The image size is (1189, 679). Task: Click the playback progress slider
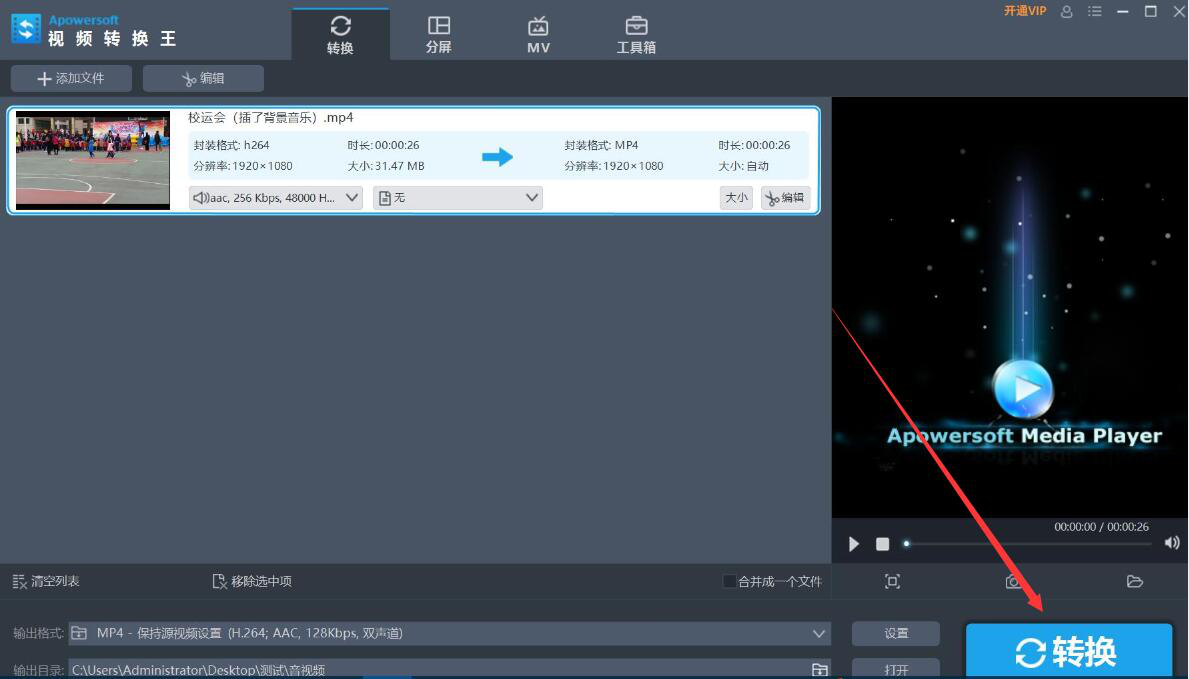(x=1028, y=544)
